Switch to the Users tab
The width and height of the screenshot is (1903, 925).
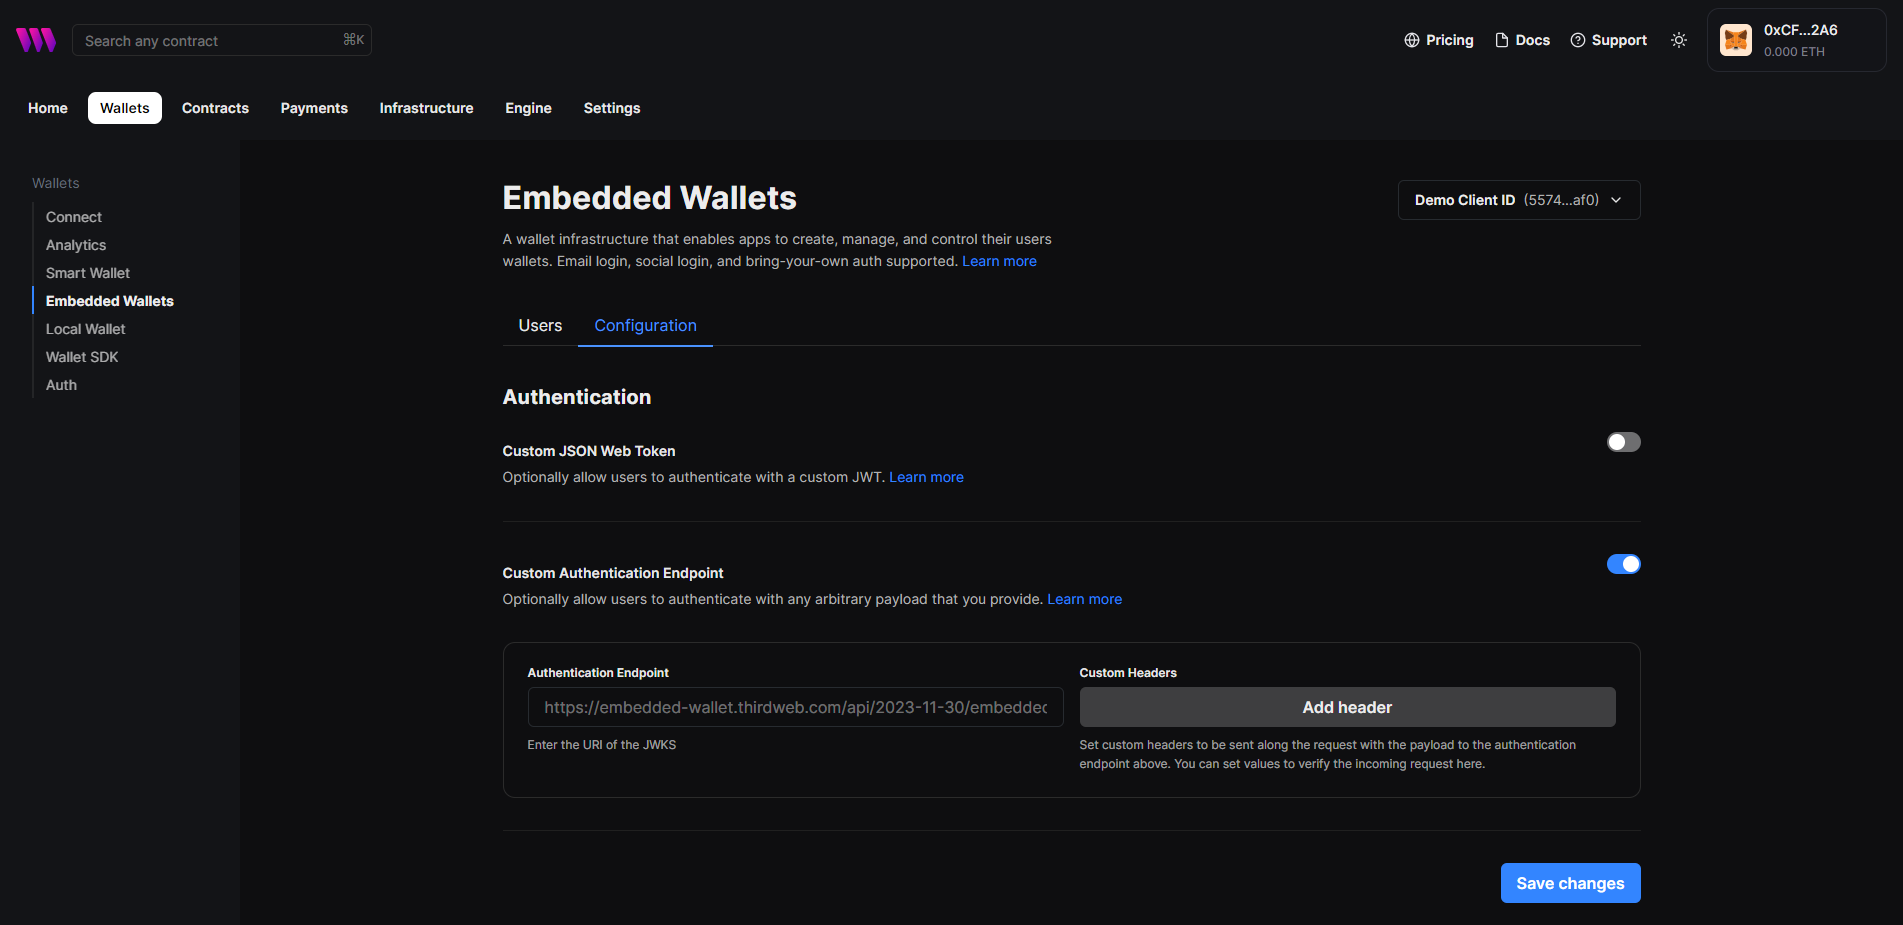coord(540,325)
